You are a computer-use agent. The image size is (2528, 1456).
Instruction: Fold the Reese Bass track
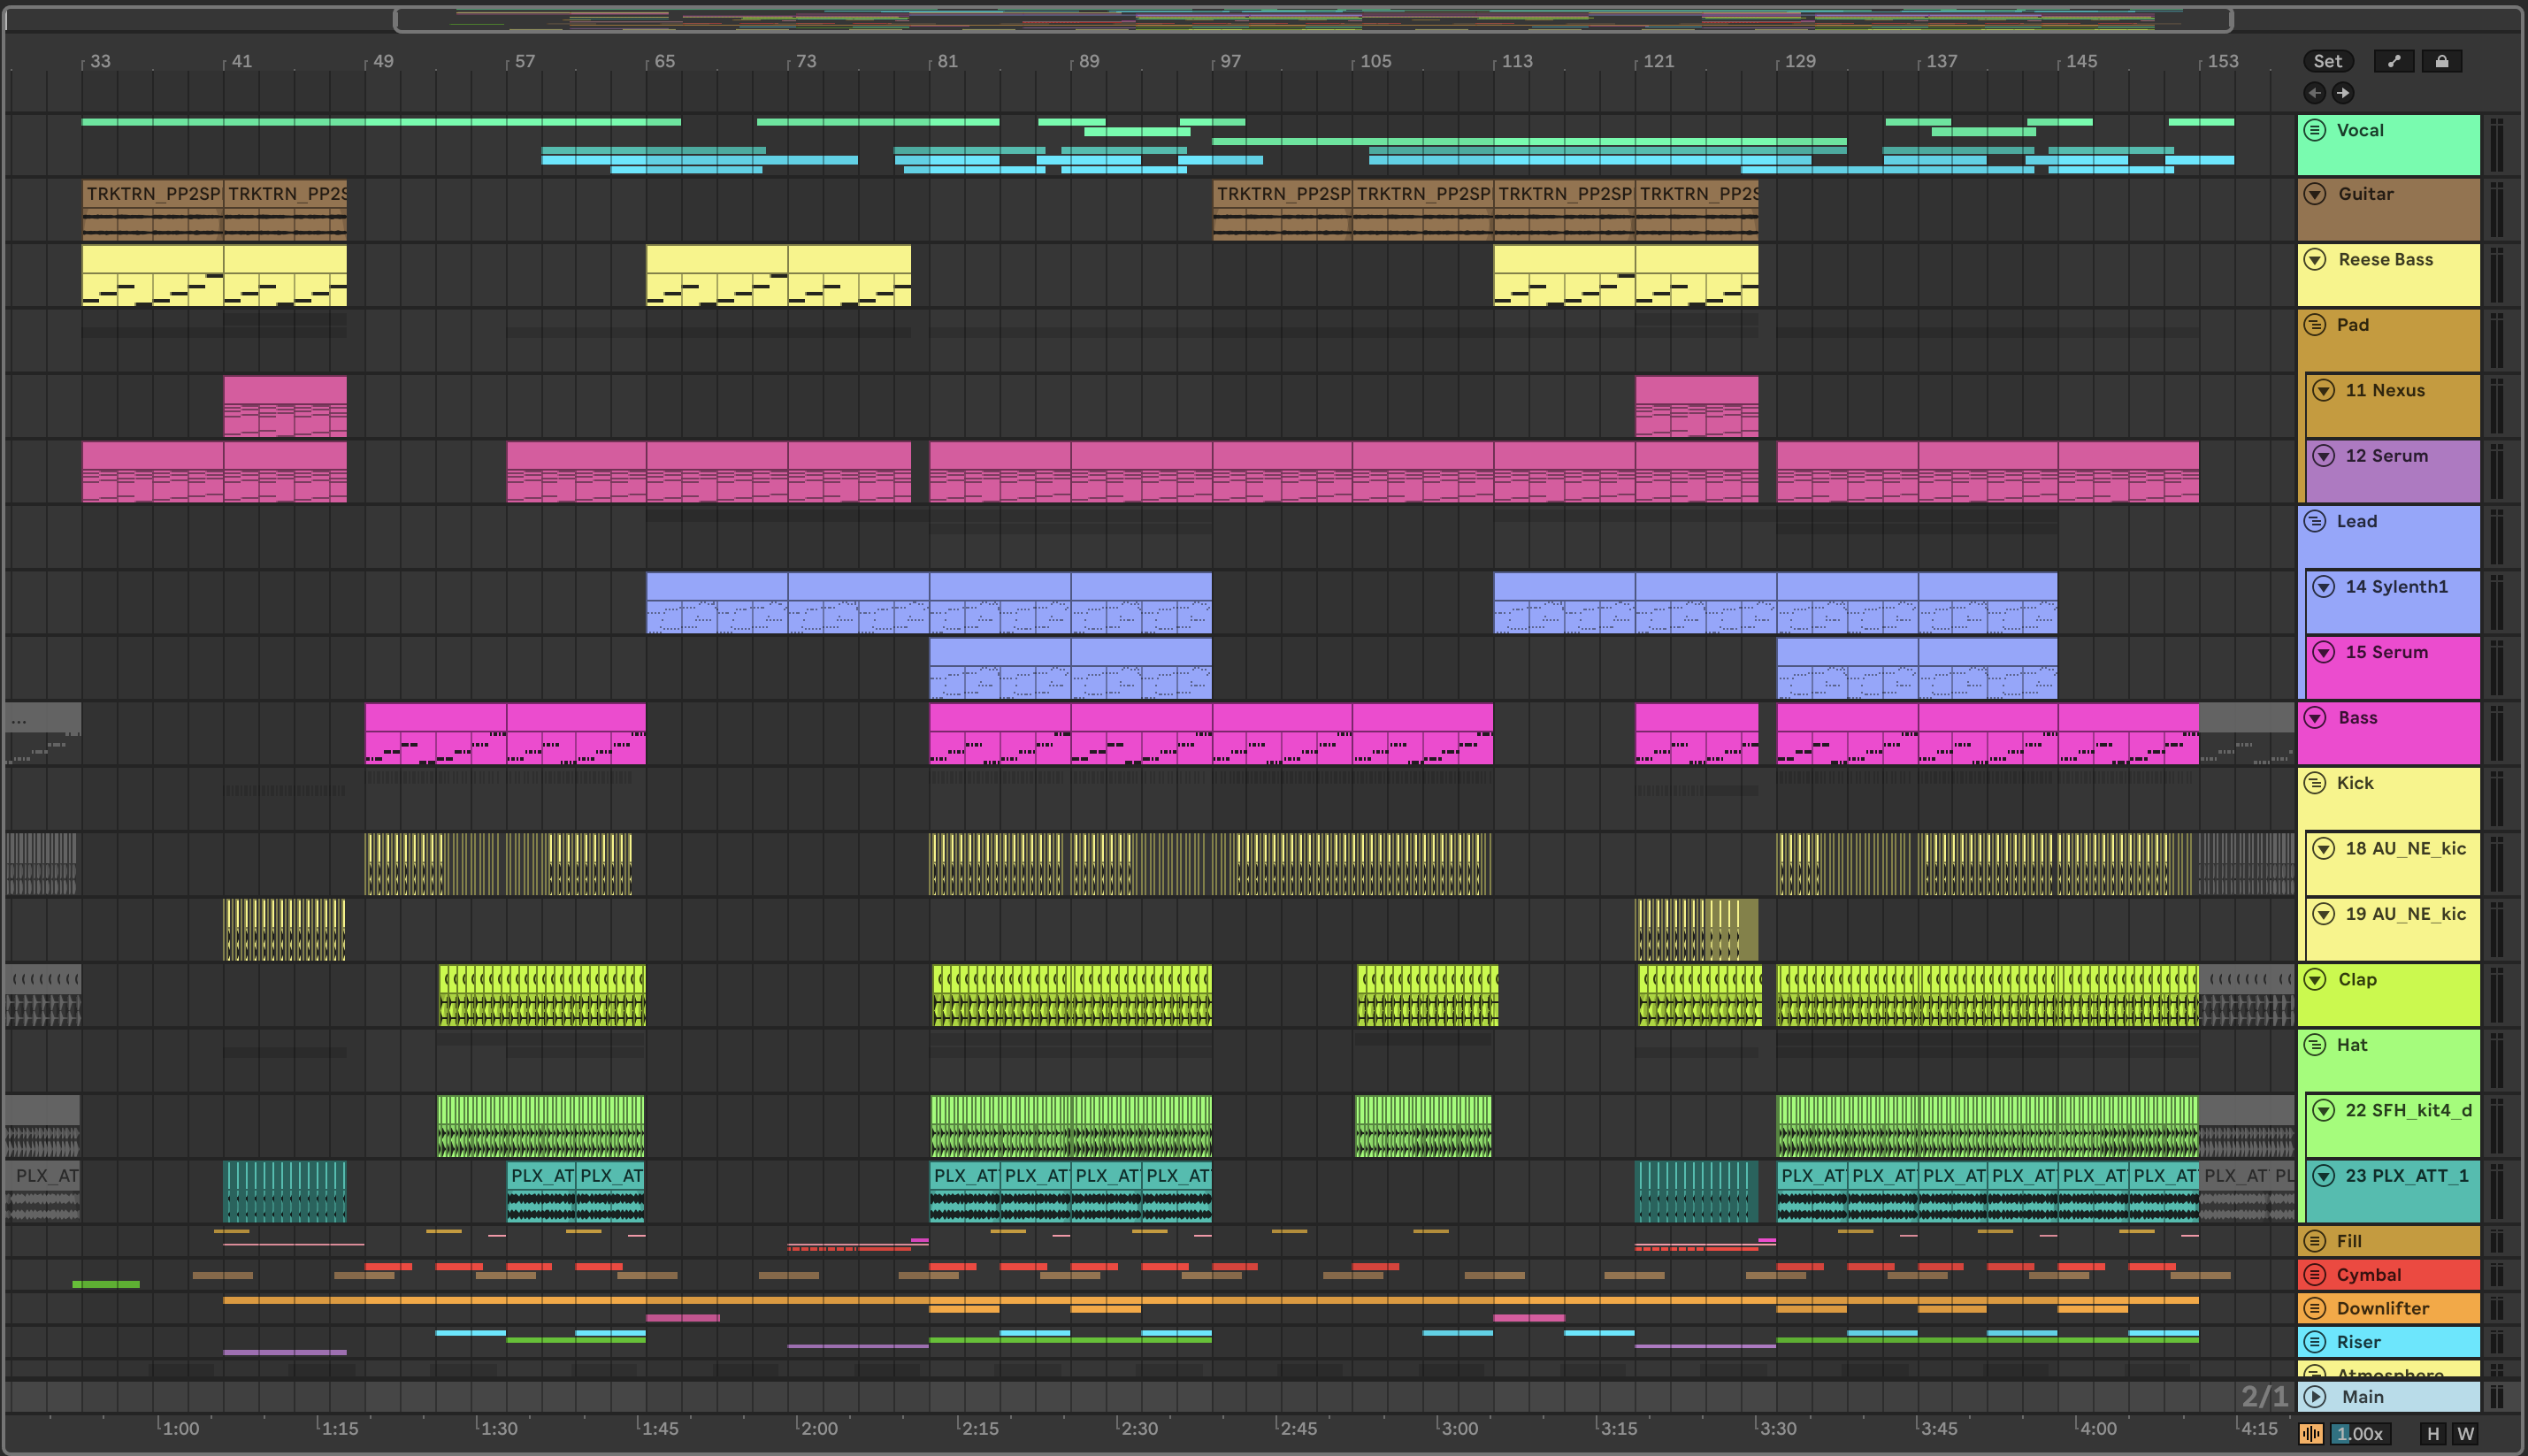pyautogui.click(x=2315, y=259)
